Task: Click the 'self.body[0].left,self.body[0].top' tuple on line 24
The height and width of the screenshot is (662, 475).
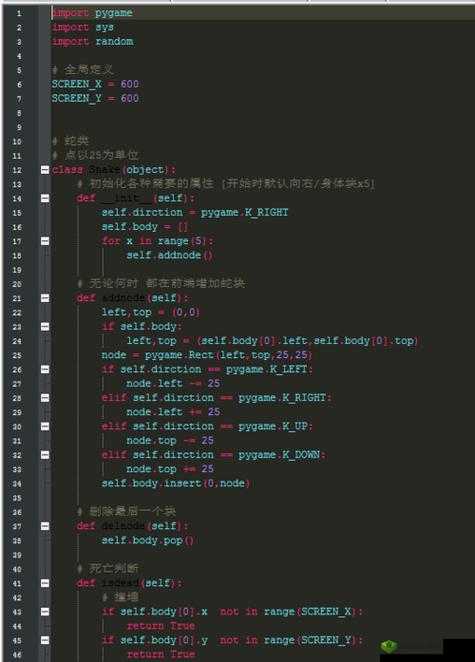Action: pos(307,341)
